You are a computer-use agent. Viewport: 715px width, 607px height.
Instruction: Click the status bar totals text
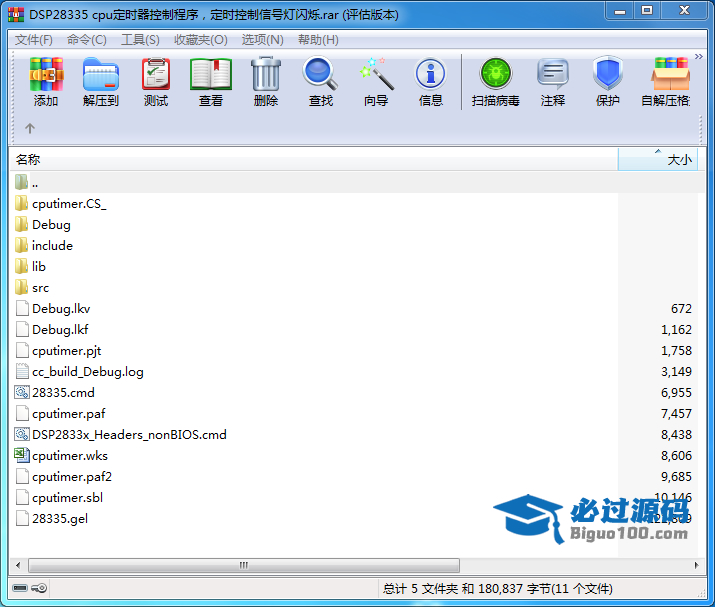[497, 589]
